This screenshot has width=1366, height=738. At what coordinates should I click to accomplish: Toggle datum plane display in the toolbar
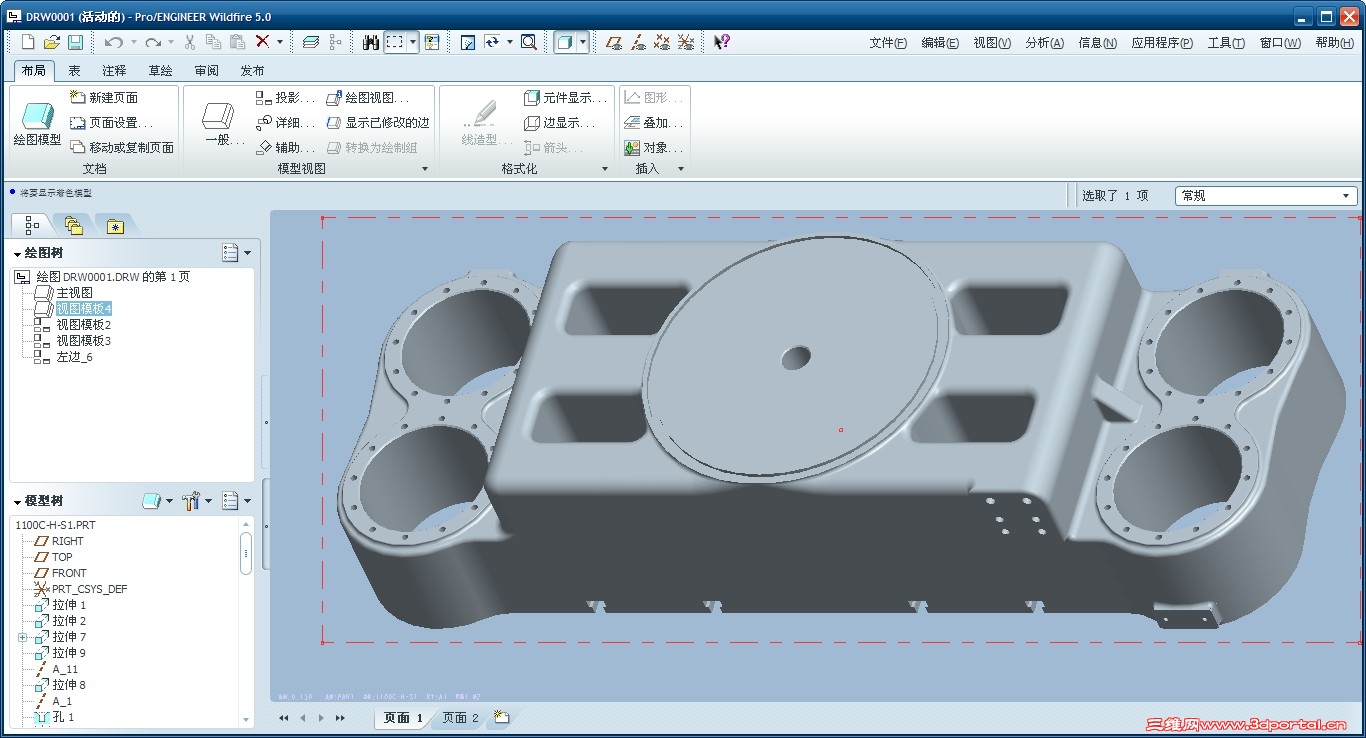tap(614, 42)
